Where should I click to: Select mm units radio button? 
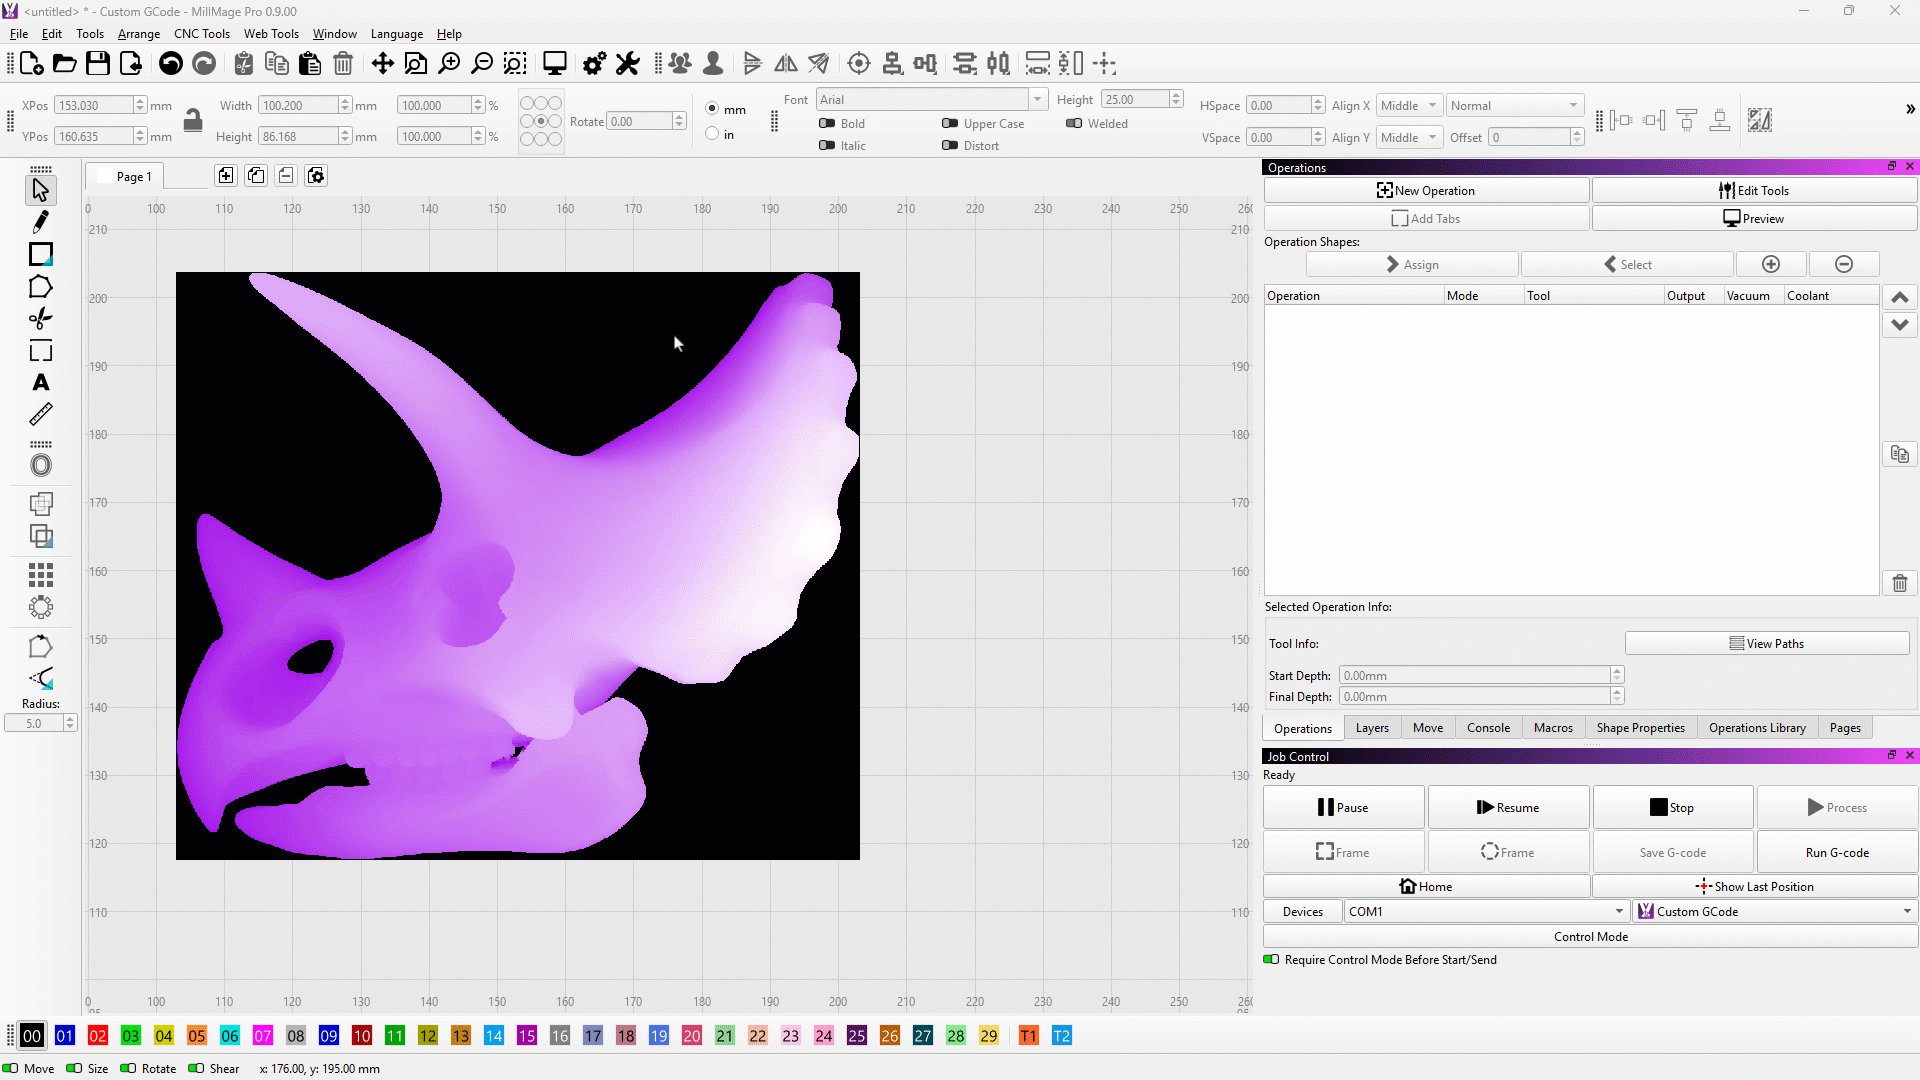[x=712, y=108]
